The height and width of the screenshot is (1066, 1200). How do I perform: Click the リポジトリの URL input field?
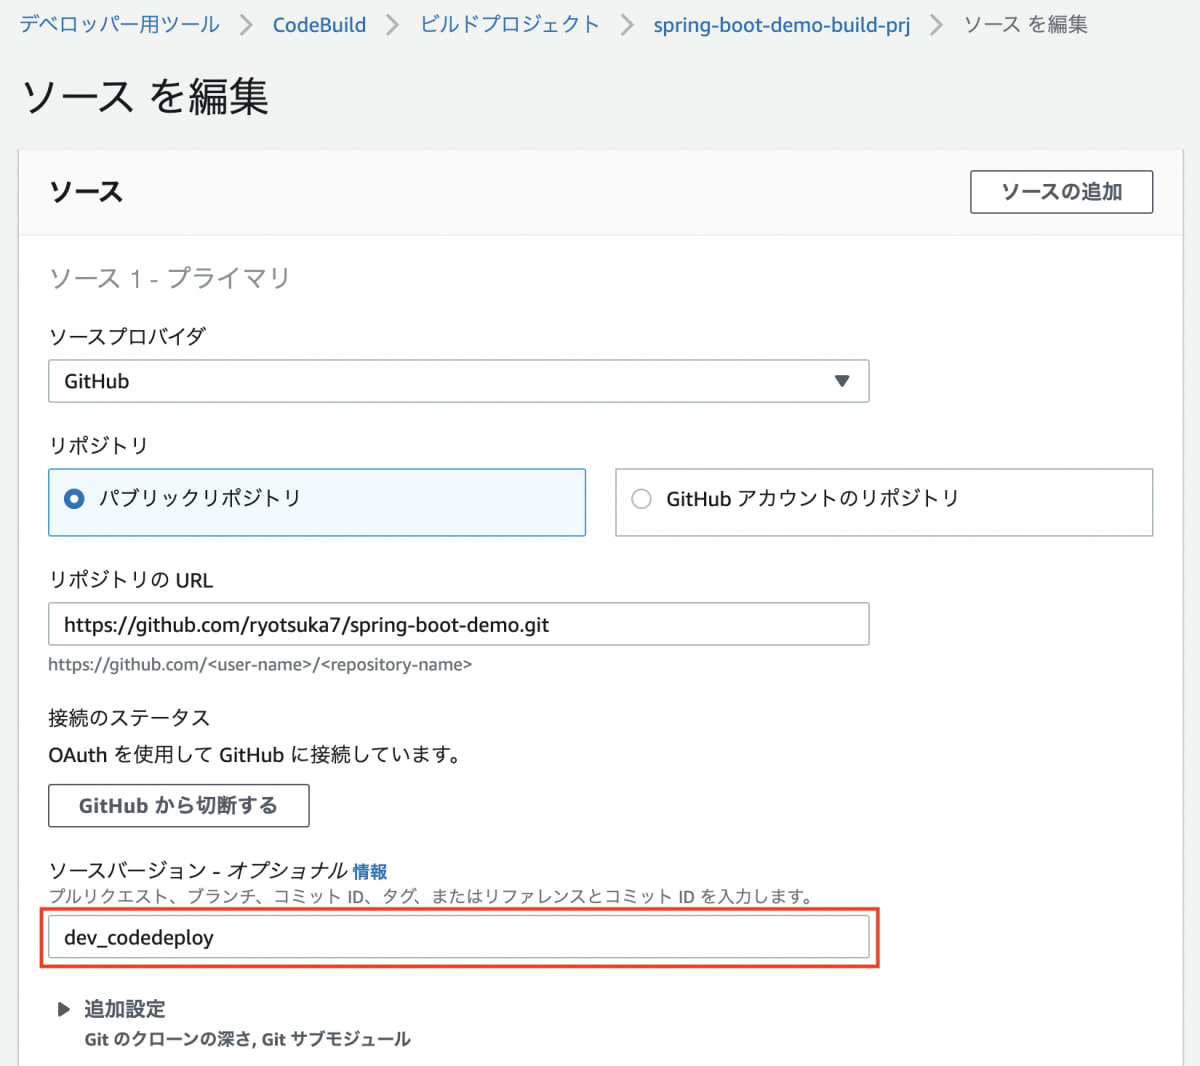(458, 624)
